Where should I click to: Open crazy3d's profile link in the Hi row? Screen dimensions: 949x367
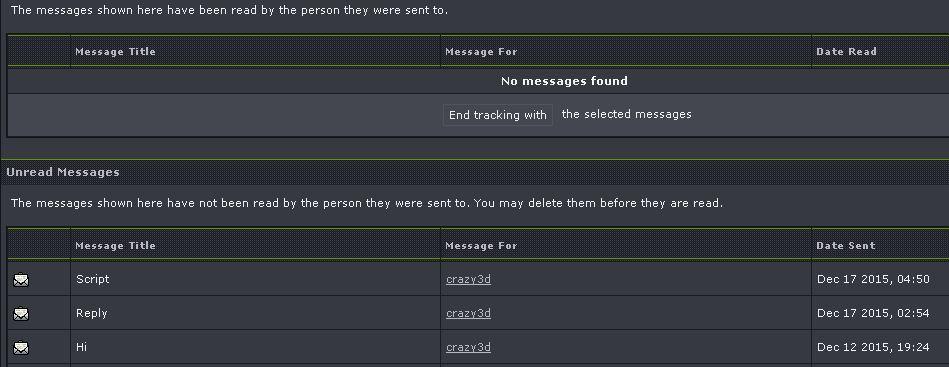tap(468, 347)
